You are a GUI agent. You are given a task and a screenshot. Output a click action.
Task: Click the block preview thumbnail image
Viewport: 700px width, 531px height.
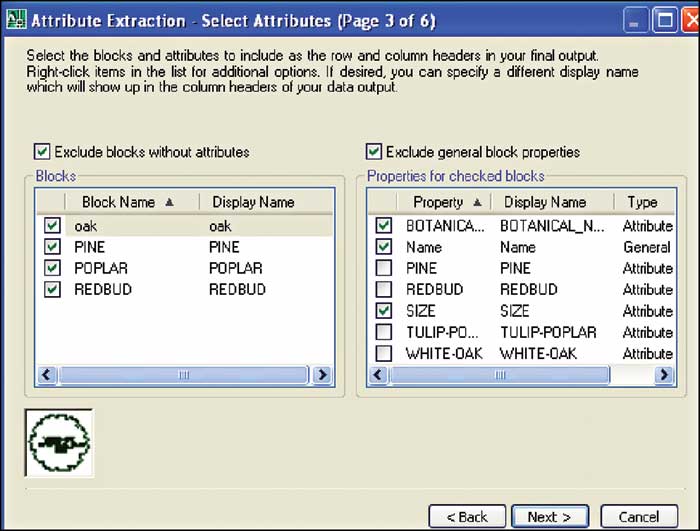pos(59,441)
